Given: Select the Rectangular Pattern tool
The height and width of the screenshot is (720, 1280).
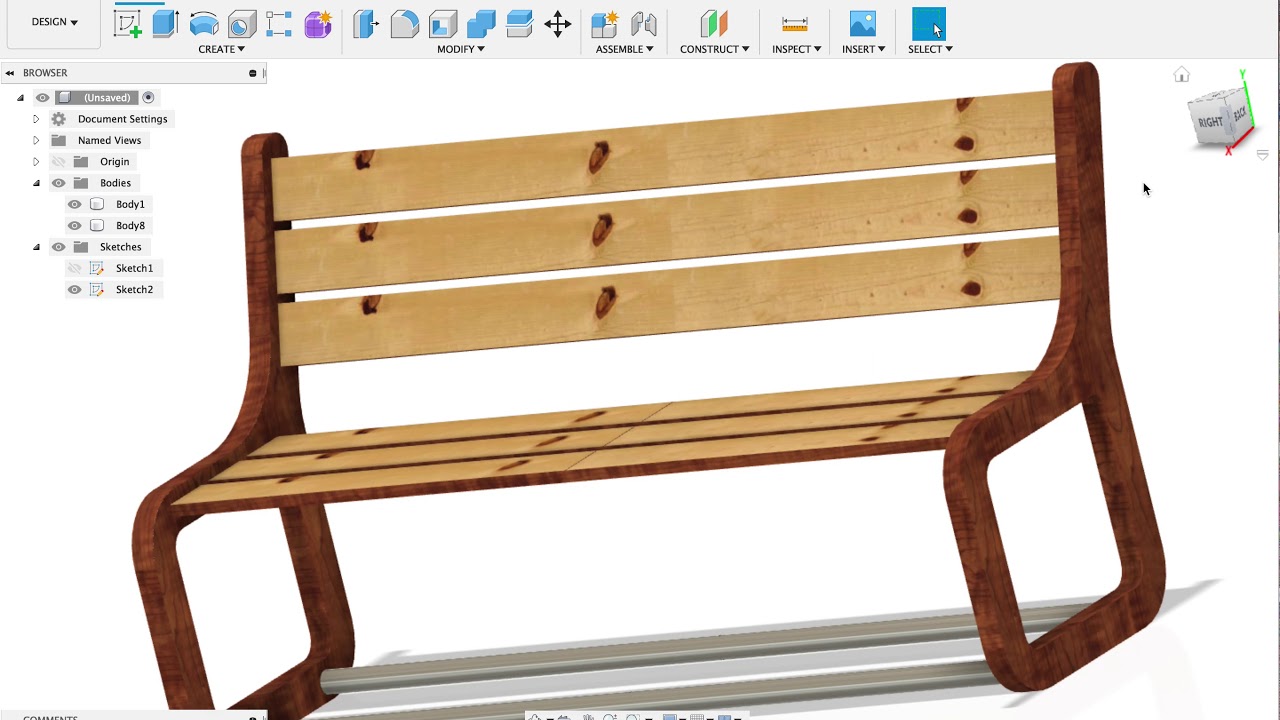Looking at the screenshot, I should point(280,24).
